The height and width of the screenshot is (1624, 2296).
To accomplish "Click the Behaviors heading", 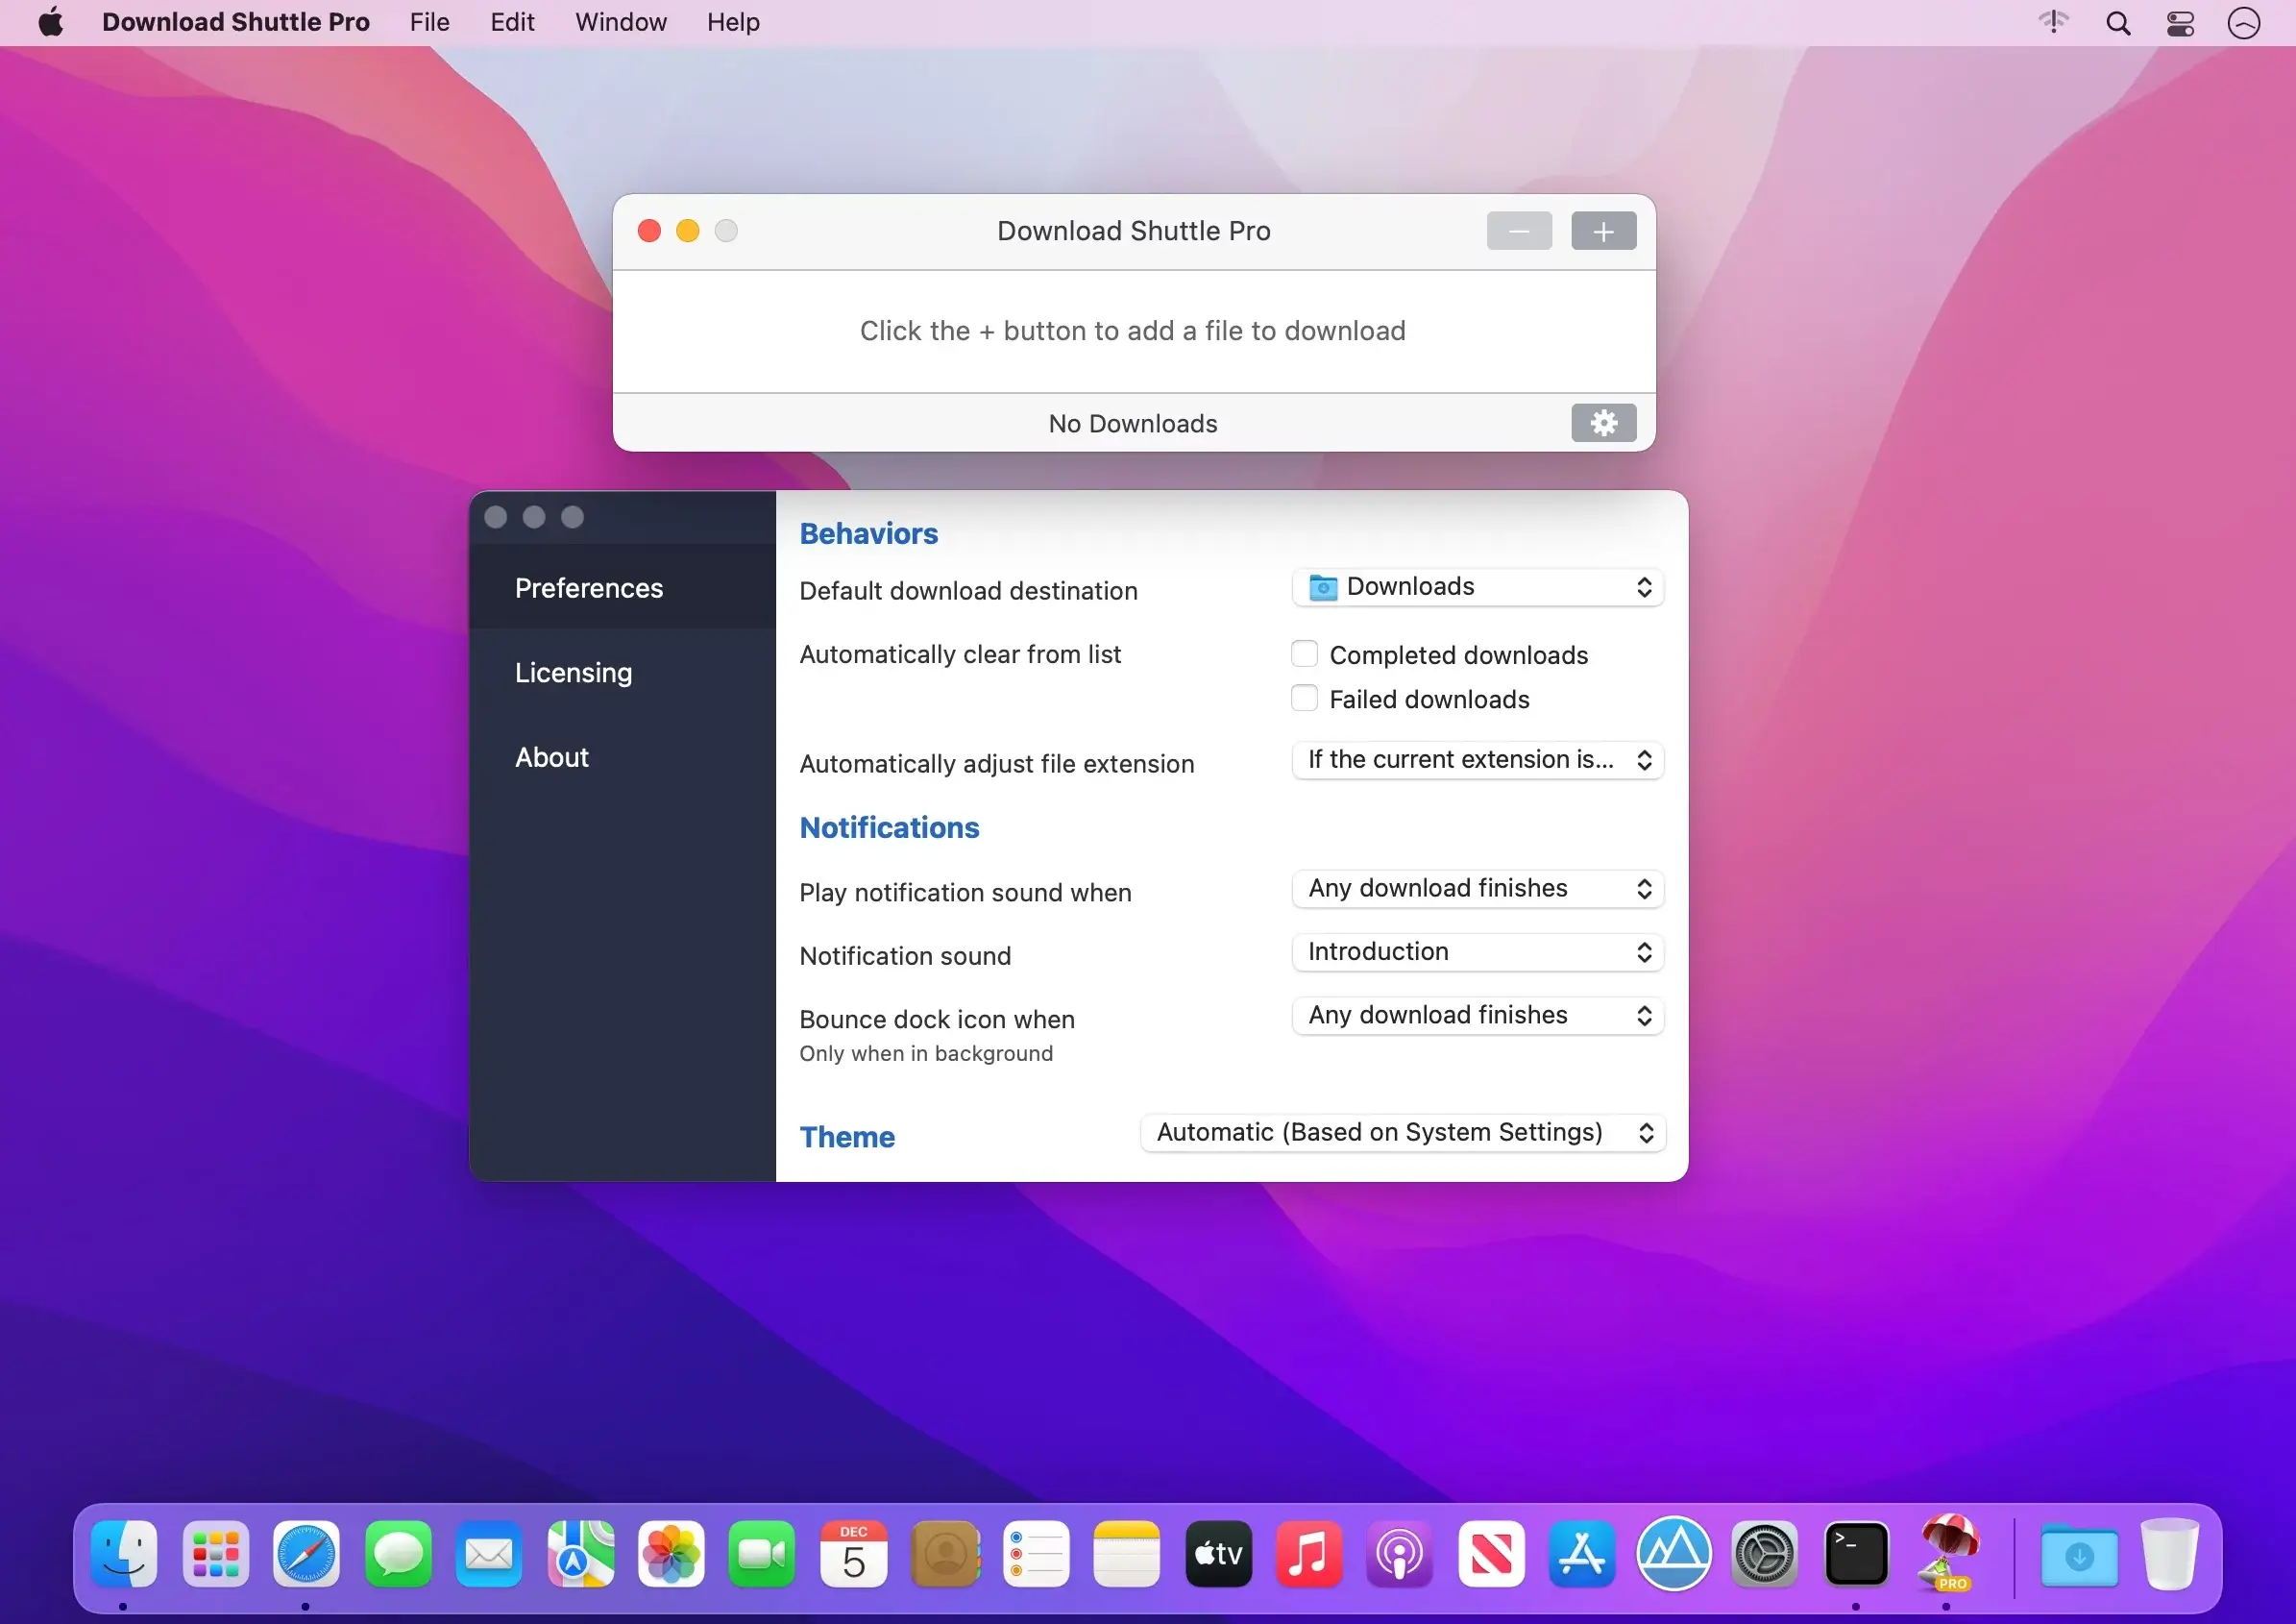I will tap(868, 534).
